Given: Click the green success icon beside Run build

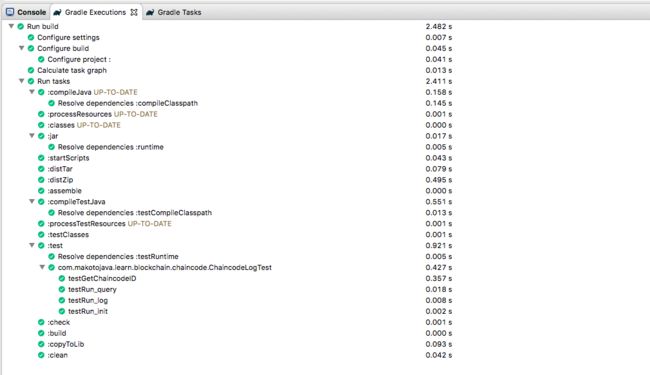Looking at the screenshot, I should pyautogui.click(x=21, y=26).
